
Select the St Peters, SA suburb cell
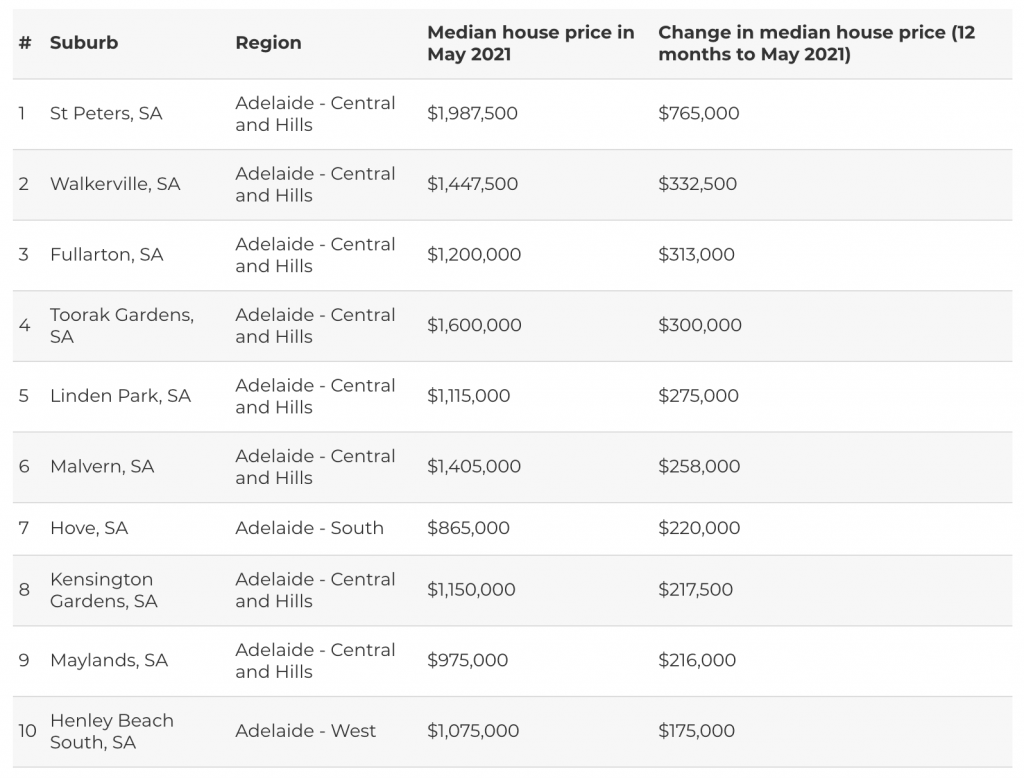106,114
